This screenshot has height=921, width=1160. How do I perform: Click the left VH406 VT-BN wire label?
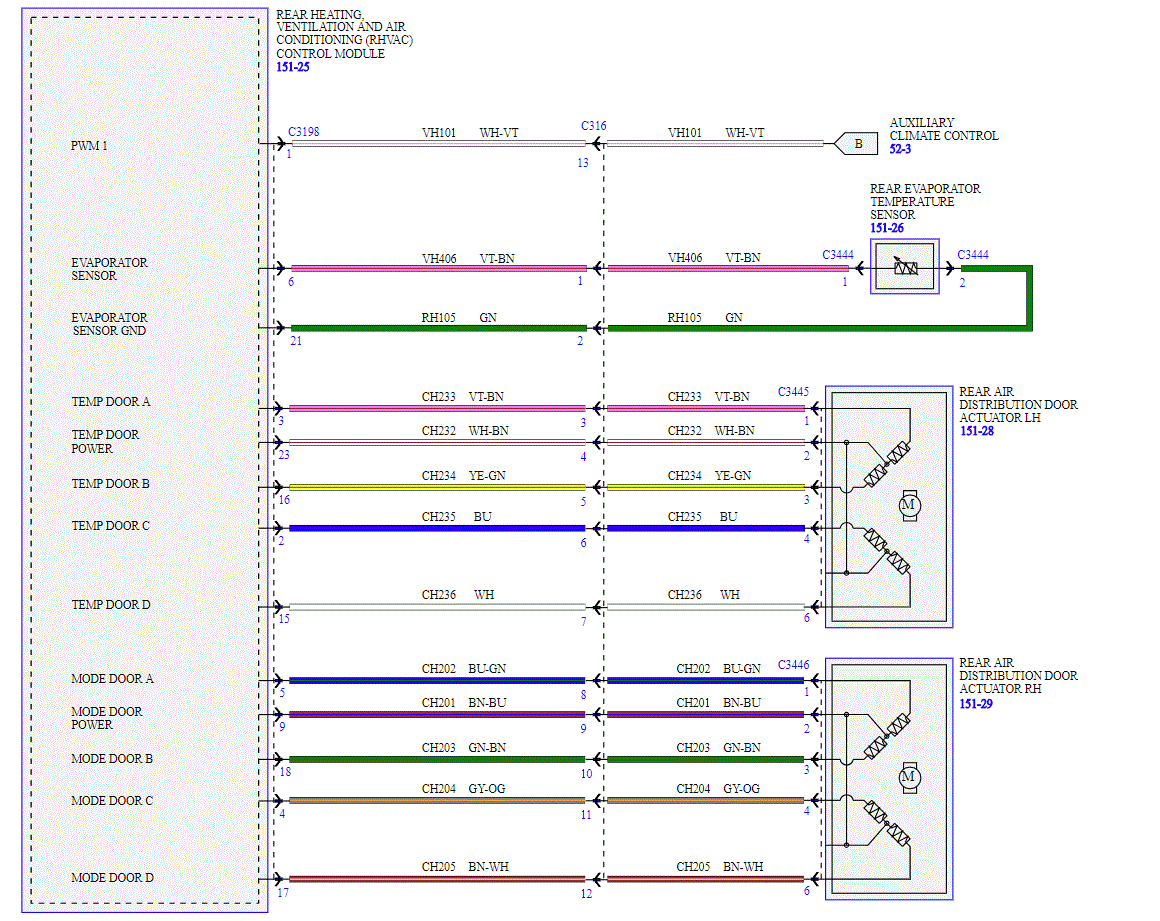point(468,258)
